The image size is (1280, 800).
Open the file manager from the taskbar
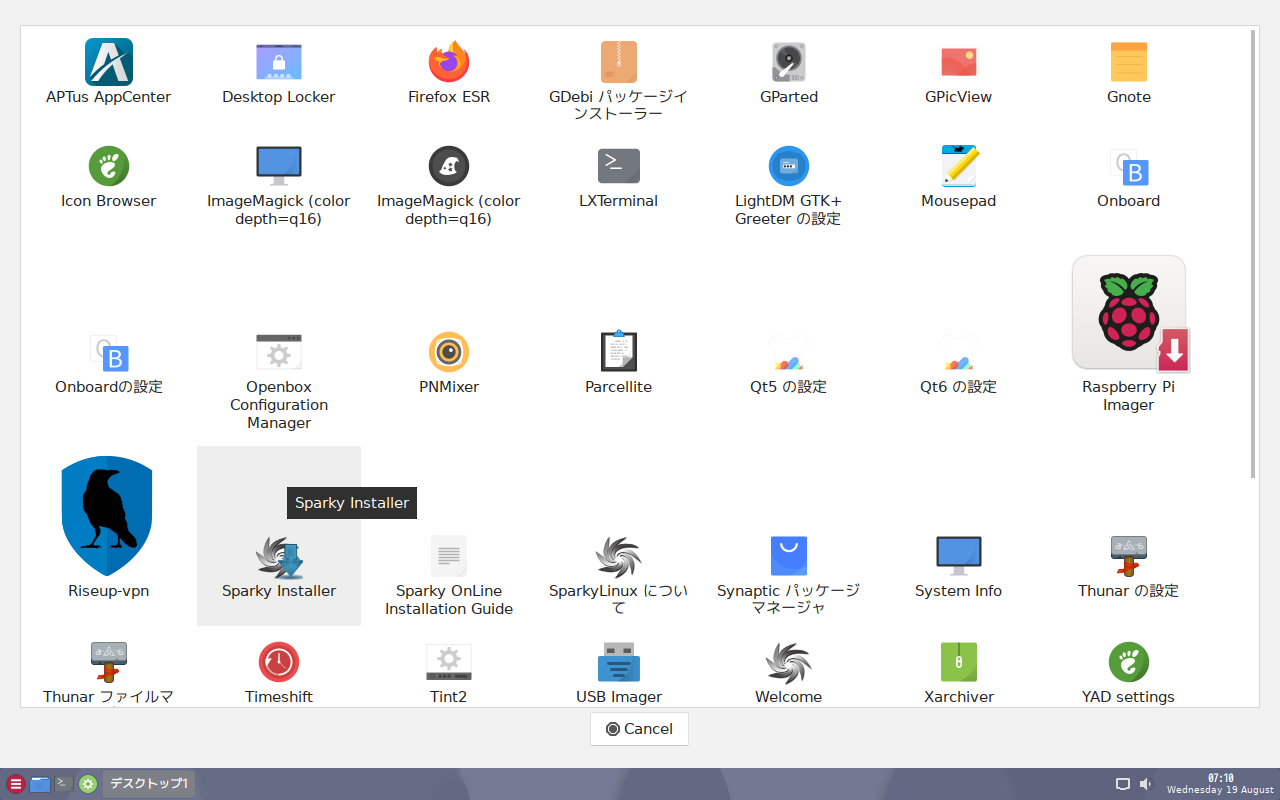pyautogui.click(x=40, y=784)
